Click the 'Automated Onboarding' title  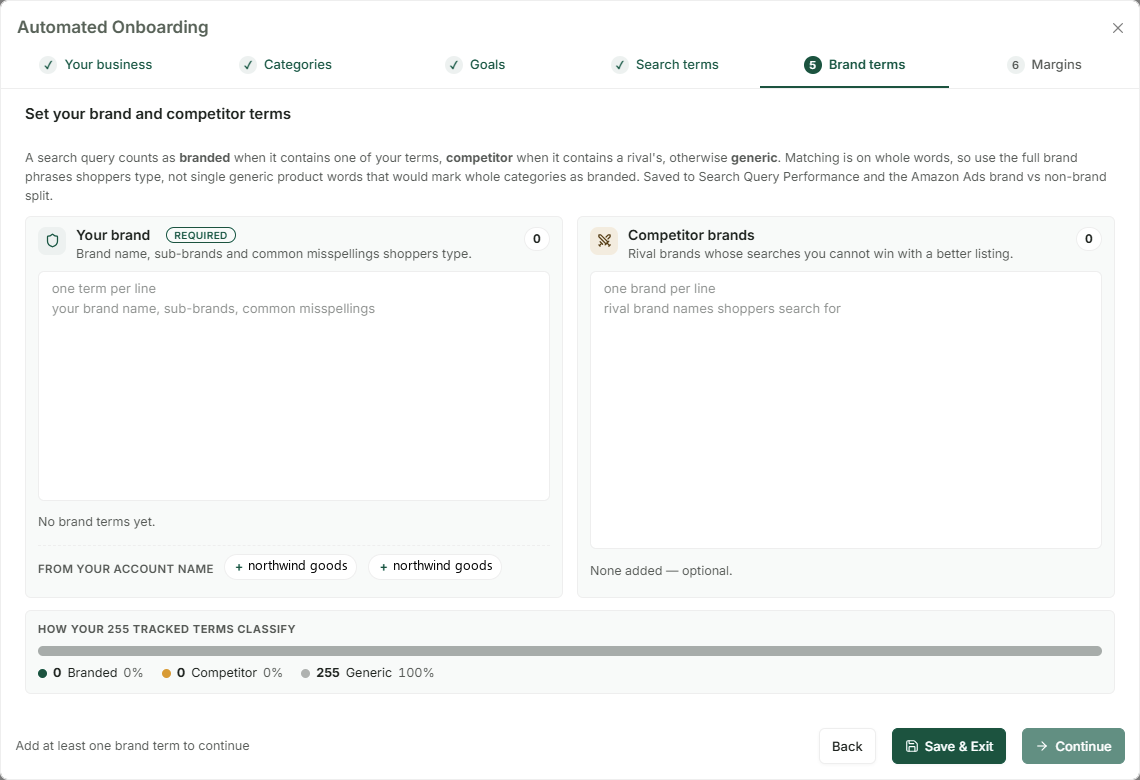[x=113, y=28]
